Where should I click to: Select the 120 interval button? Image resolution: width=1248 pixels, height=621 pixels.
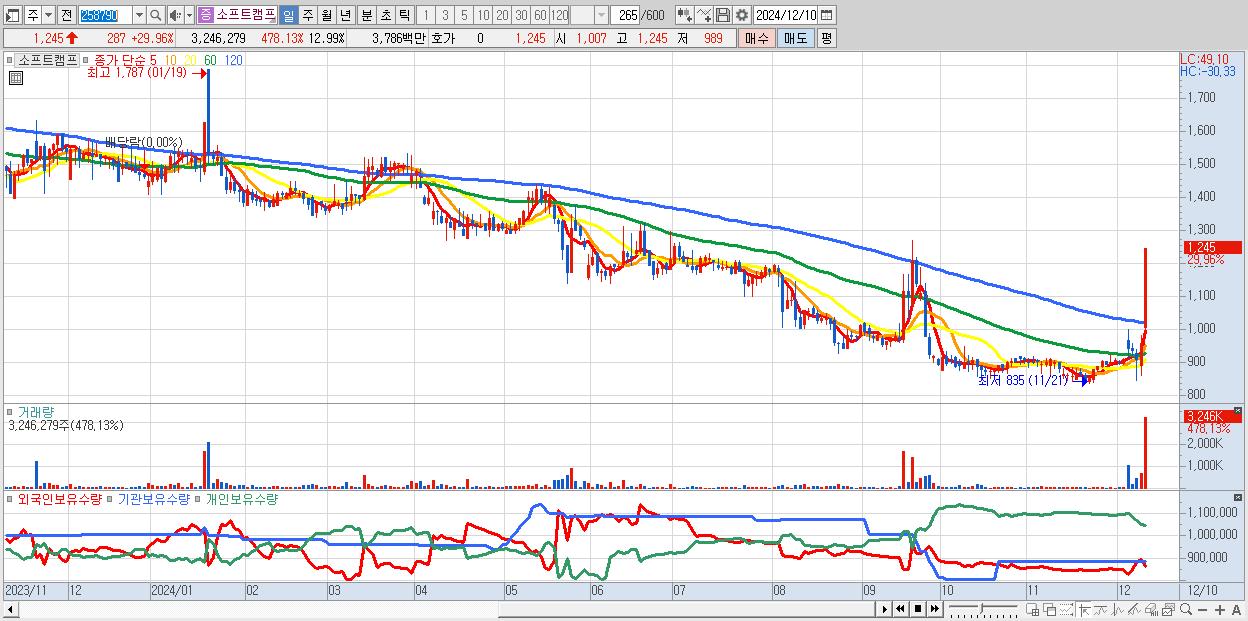(x=559, y=15)
